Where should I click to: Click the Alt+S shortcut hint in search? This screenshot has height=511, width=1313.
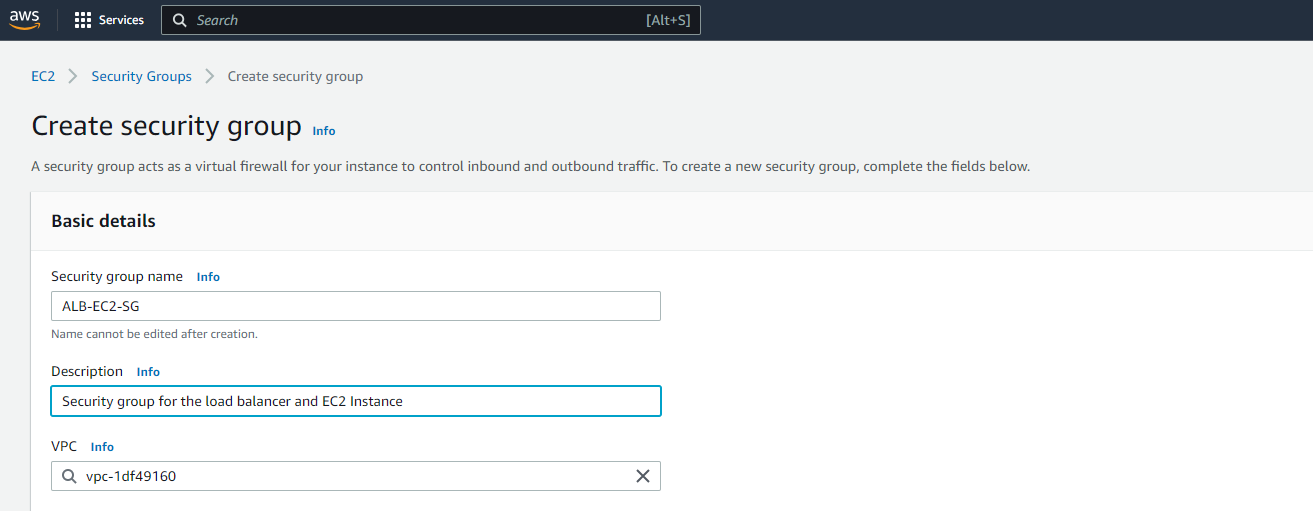[668, 20]
